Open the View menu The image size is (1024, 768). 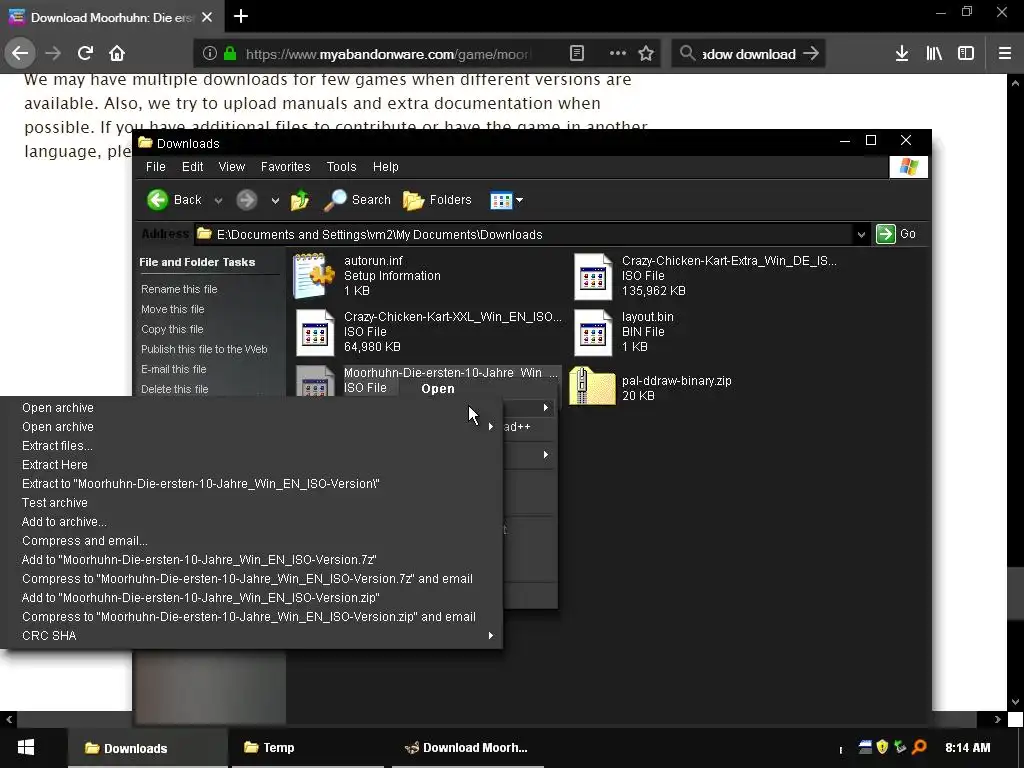(x=231, y=167)
